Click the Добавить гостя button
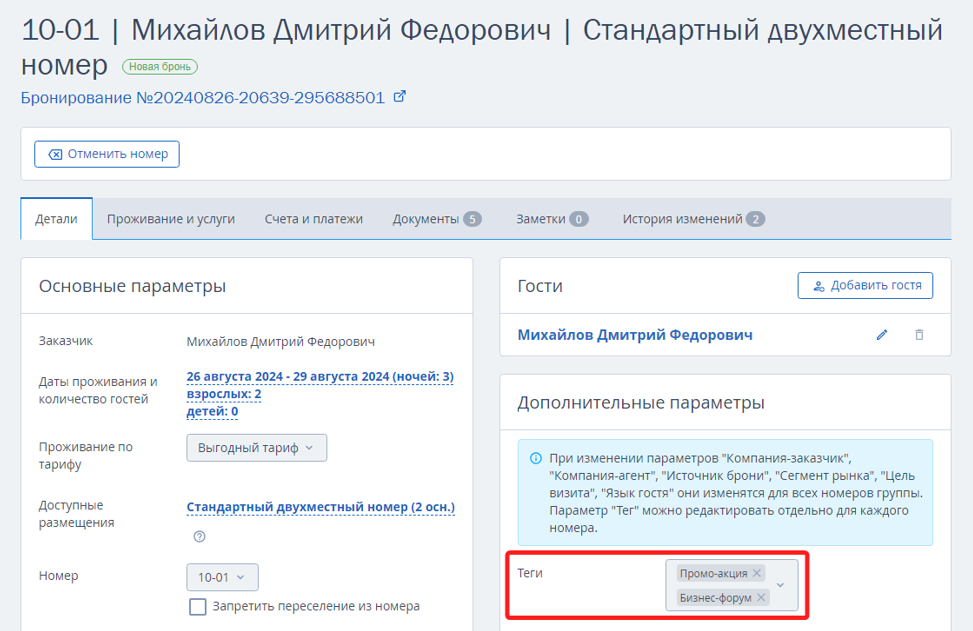973x631 pixels. (865, 285)
